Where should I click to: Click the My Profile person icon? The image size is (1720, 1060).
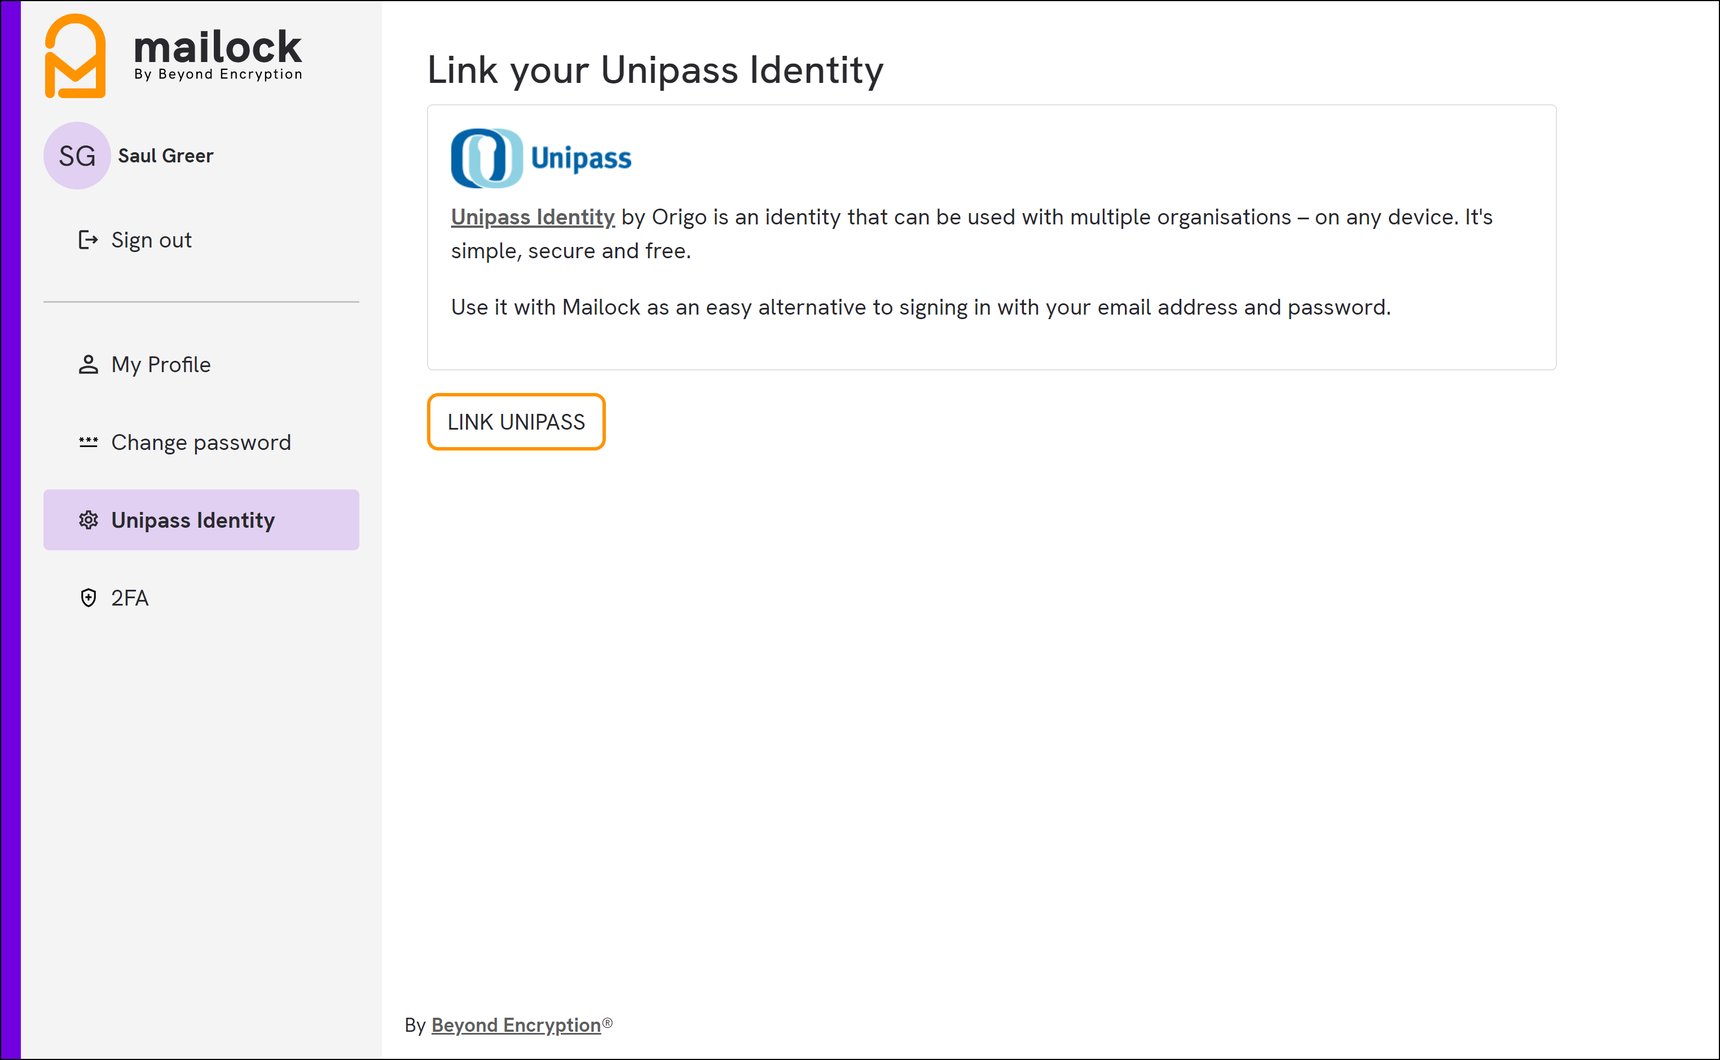[88, 364]
